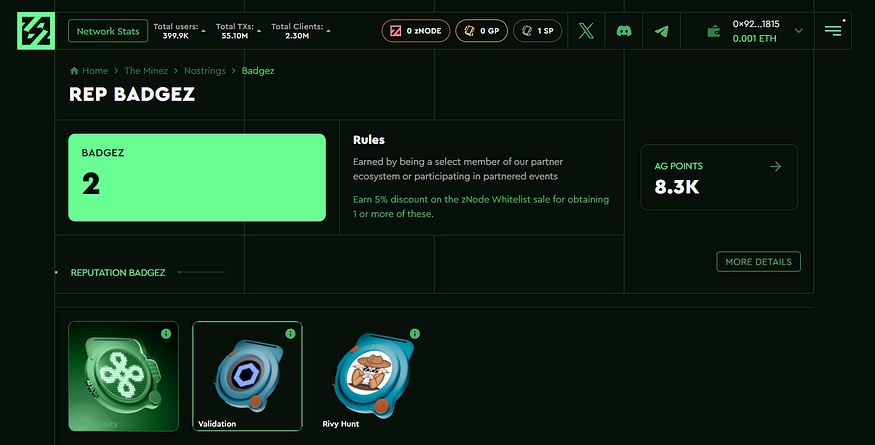Screen dimensions: 875x445
Task: Open the 0 GP balance pill
Action: 482,31
